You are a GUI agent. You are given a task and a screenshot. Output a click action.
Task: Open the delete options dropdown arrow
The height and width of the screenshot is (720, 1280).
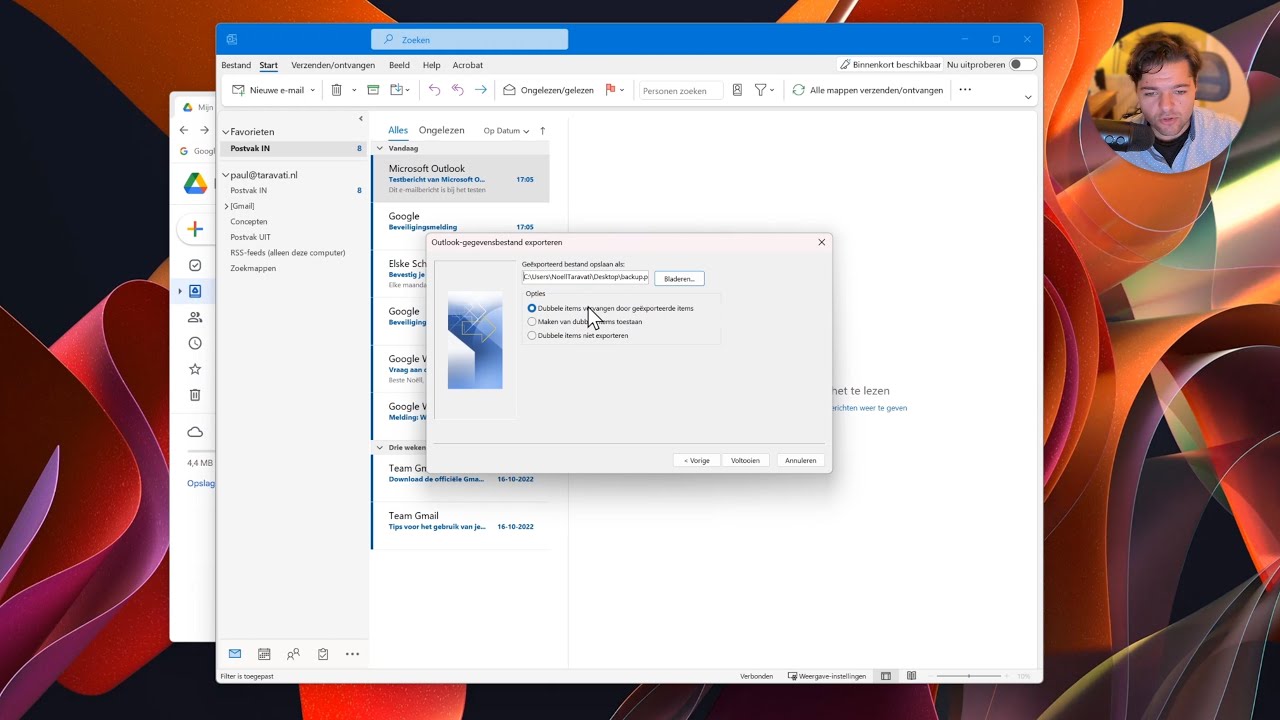point(354,90)
